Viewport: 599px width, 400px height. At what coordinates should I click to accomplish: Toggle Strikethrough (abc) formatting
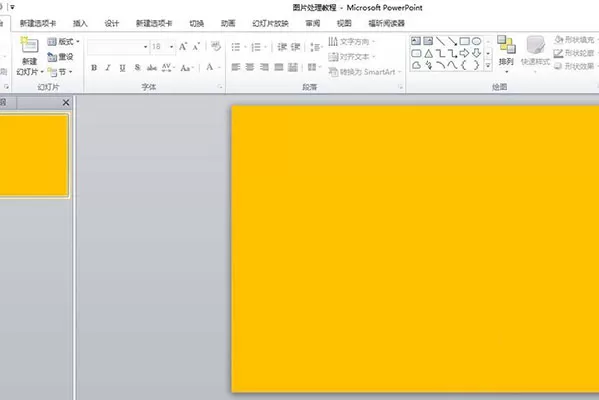152,68
